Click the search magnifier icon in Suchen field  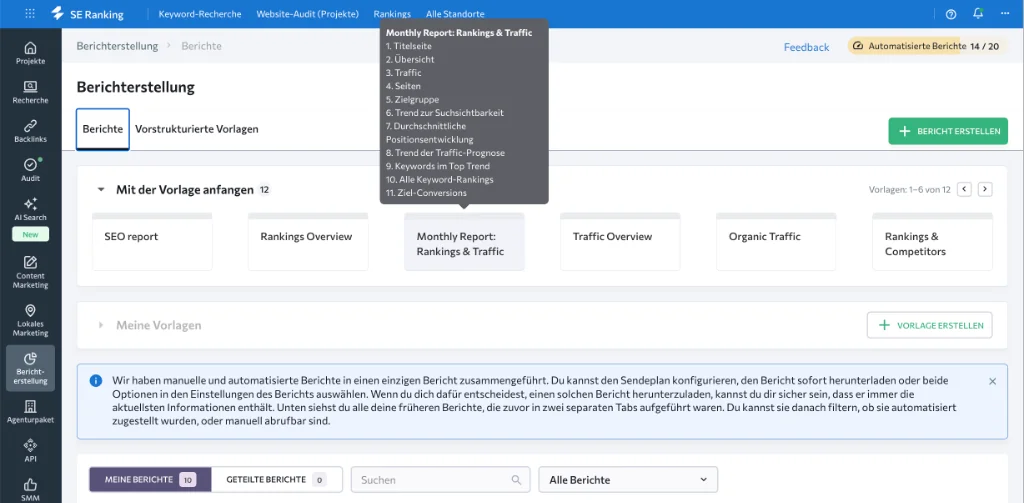click(x=517, y=479)
